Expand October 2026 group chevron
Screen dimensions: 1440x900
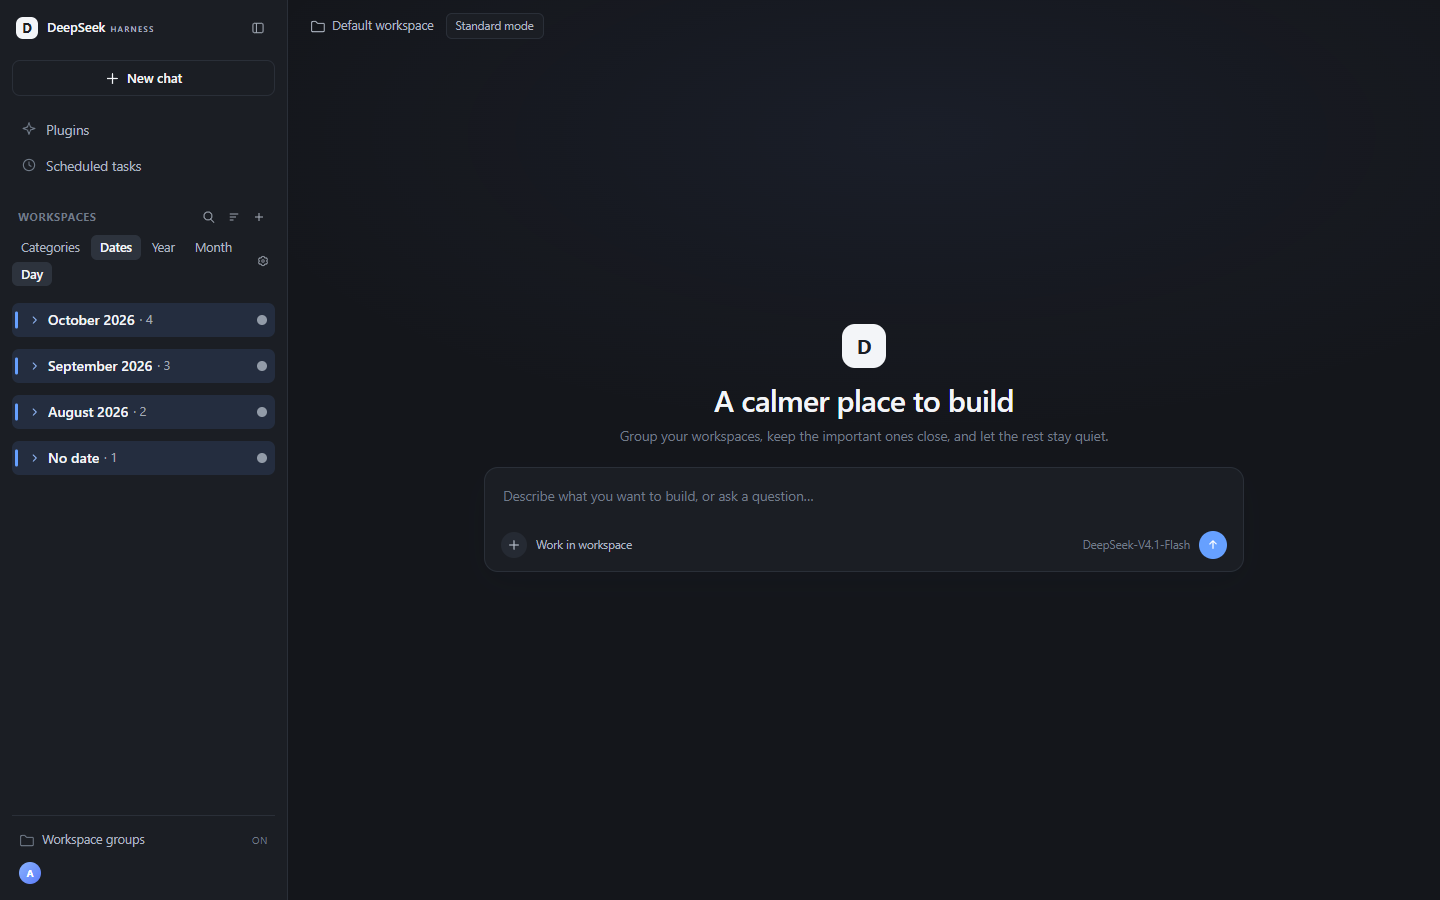pyautogui.click(x=35, y=320)
